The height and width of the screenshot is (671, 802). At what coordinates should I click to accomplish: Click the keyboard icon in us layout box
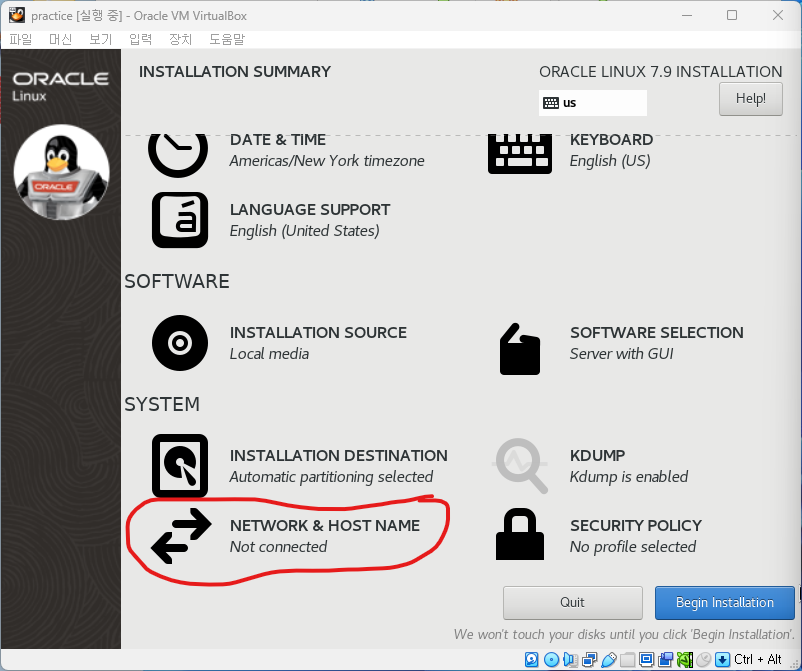tap(551, 103)
